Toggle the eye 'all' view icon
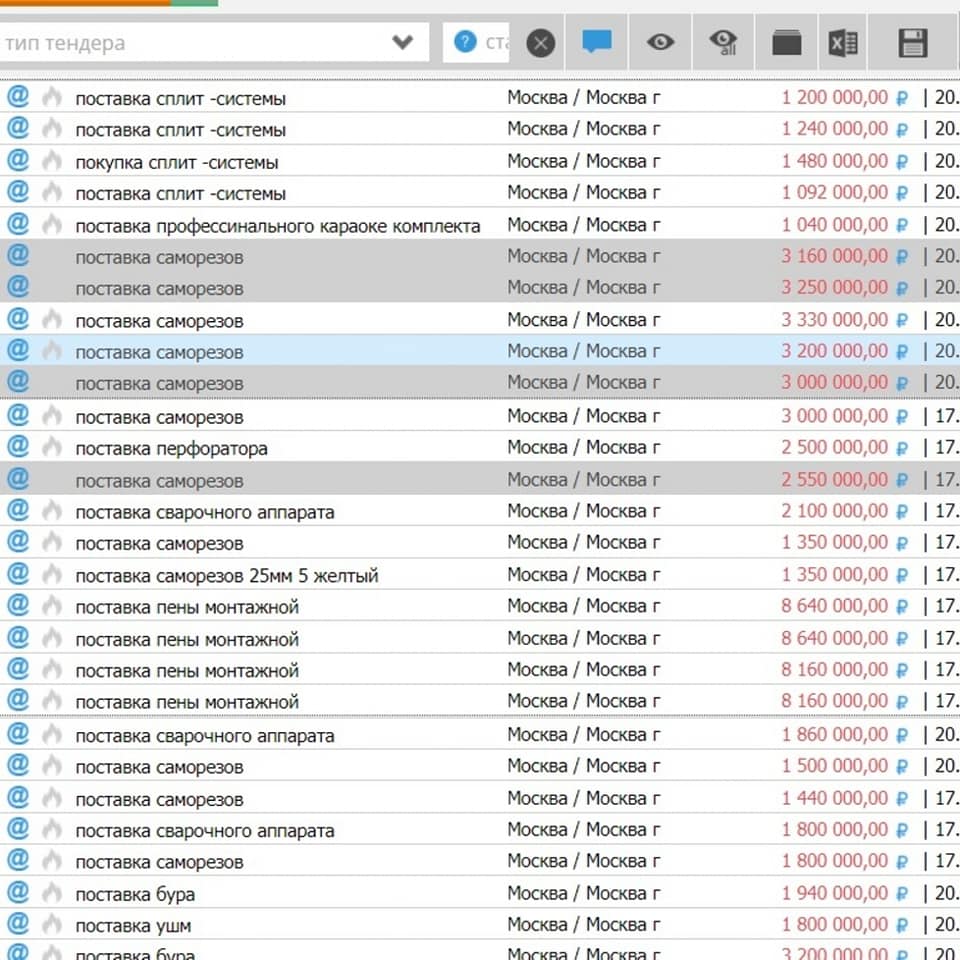 723,42
